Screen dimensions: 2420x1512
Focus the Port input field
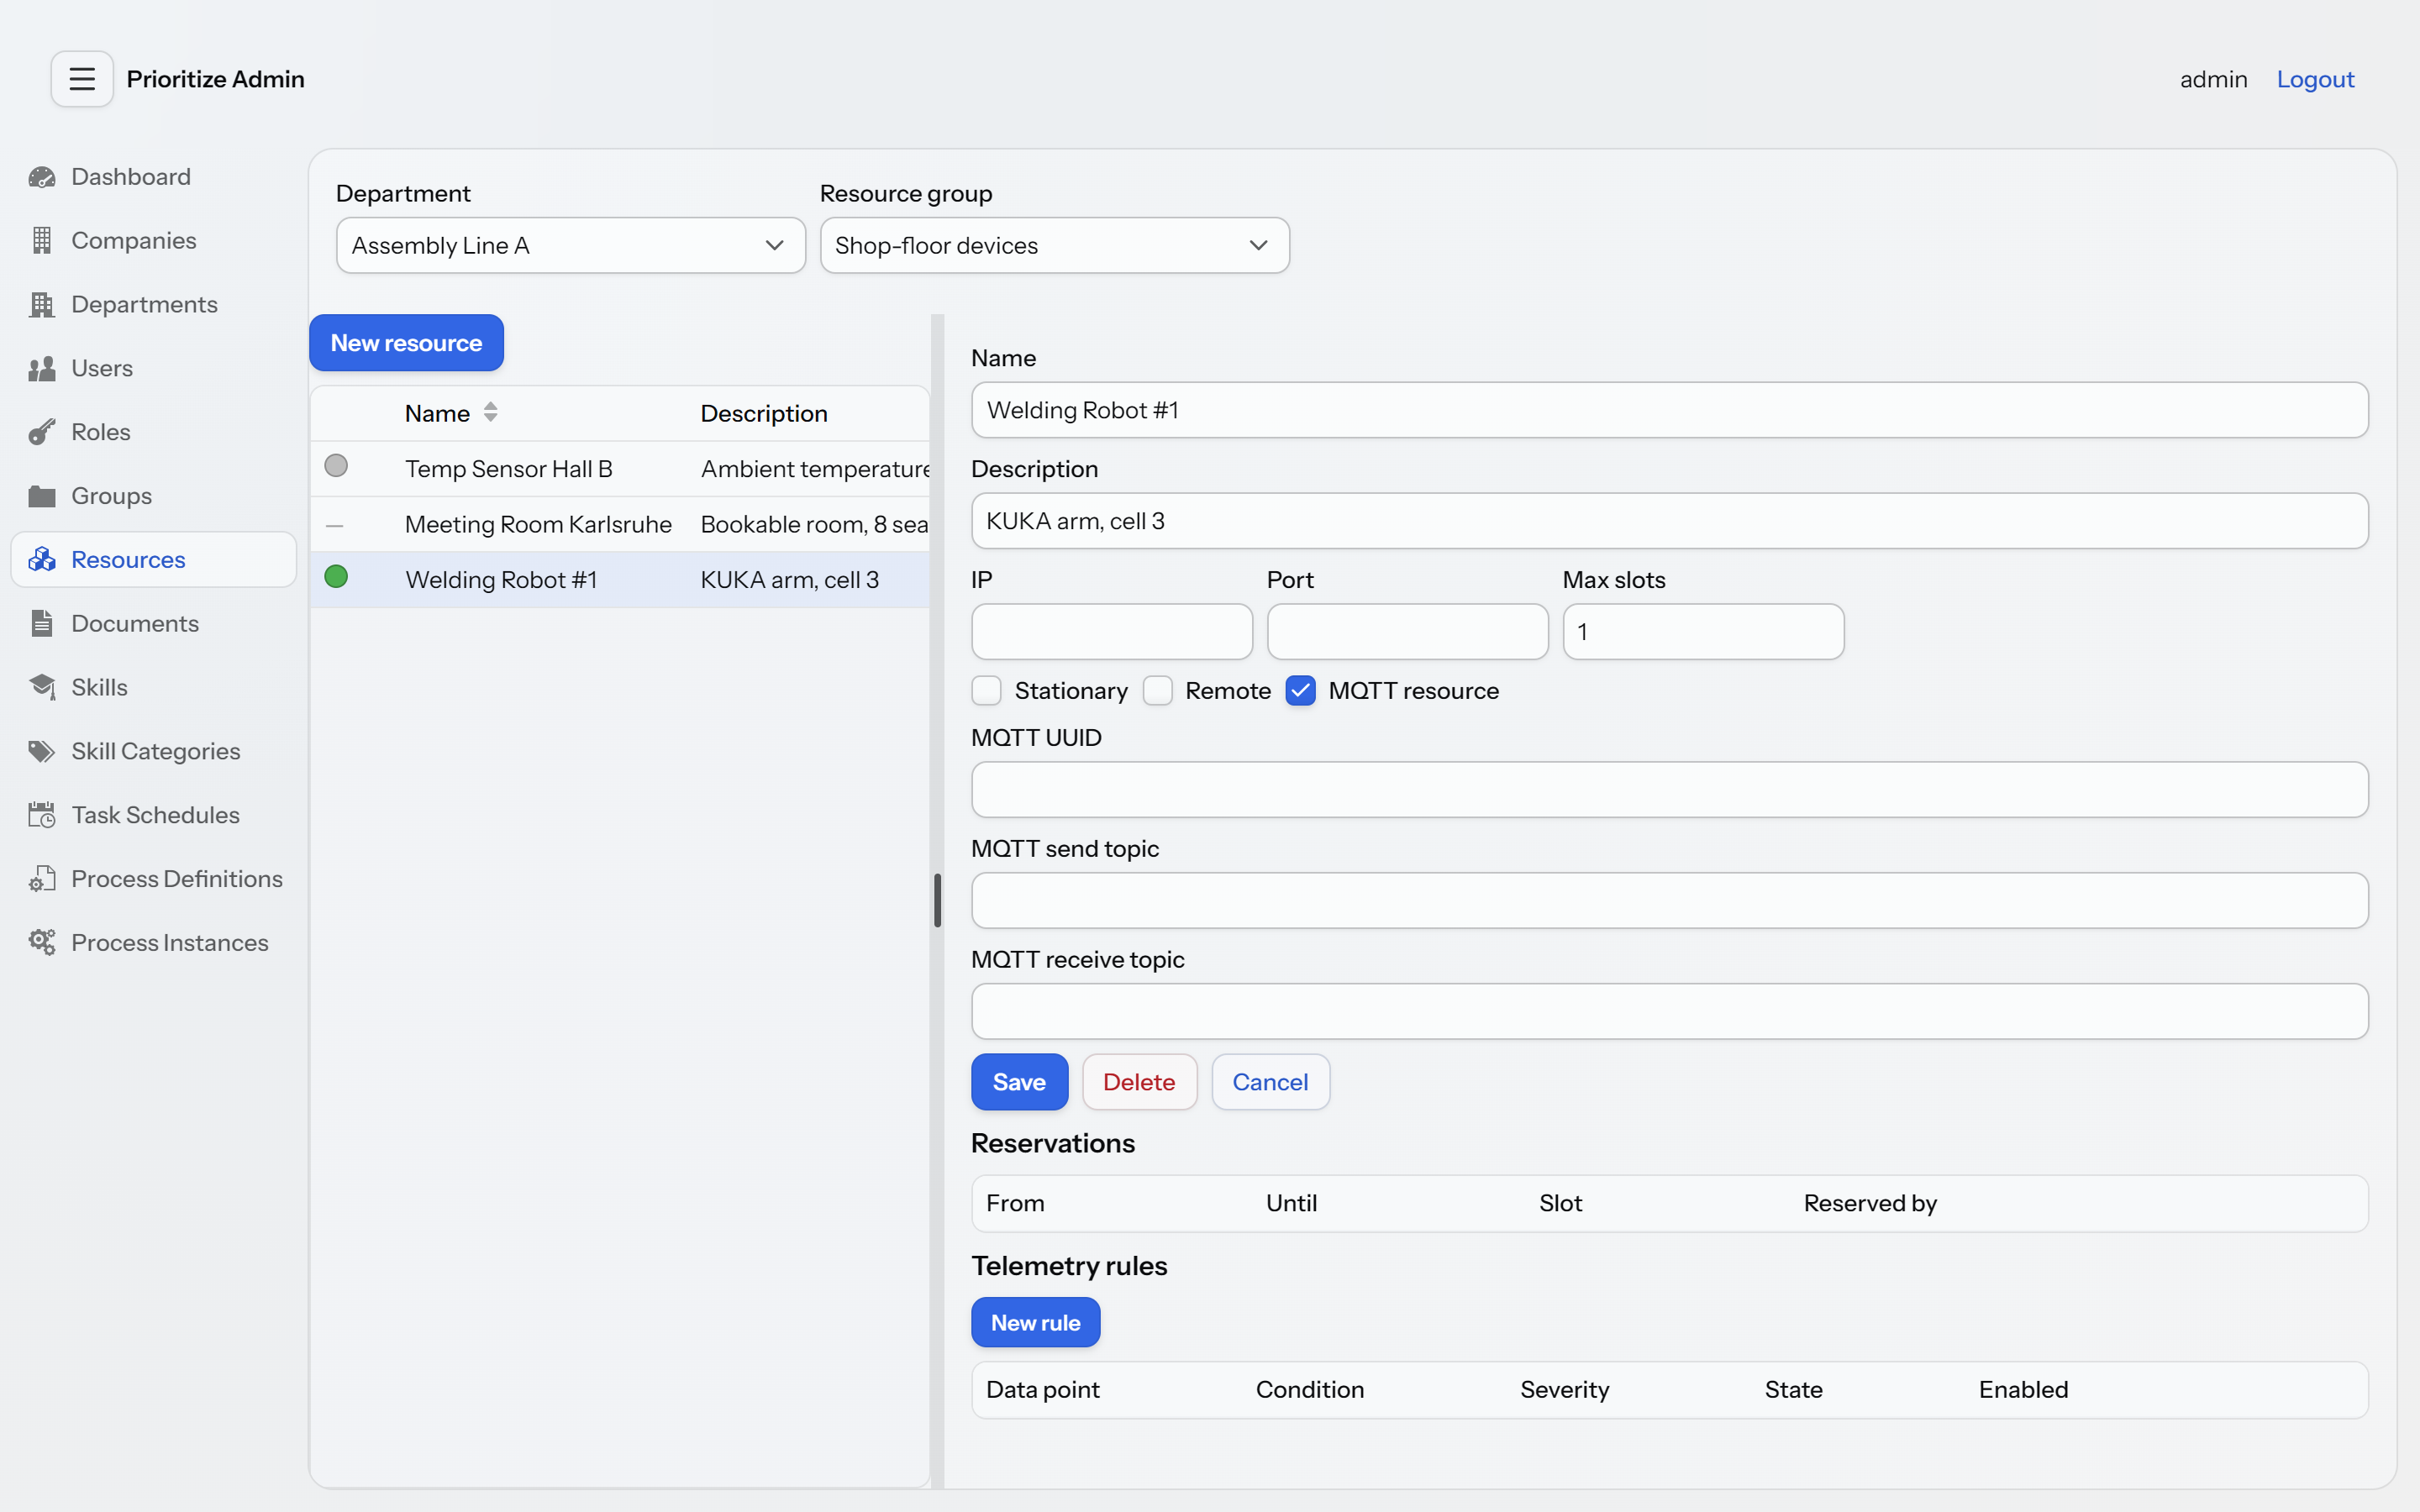point(1407,632)
